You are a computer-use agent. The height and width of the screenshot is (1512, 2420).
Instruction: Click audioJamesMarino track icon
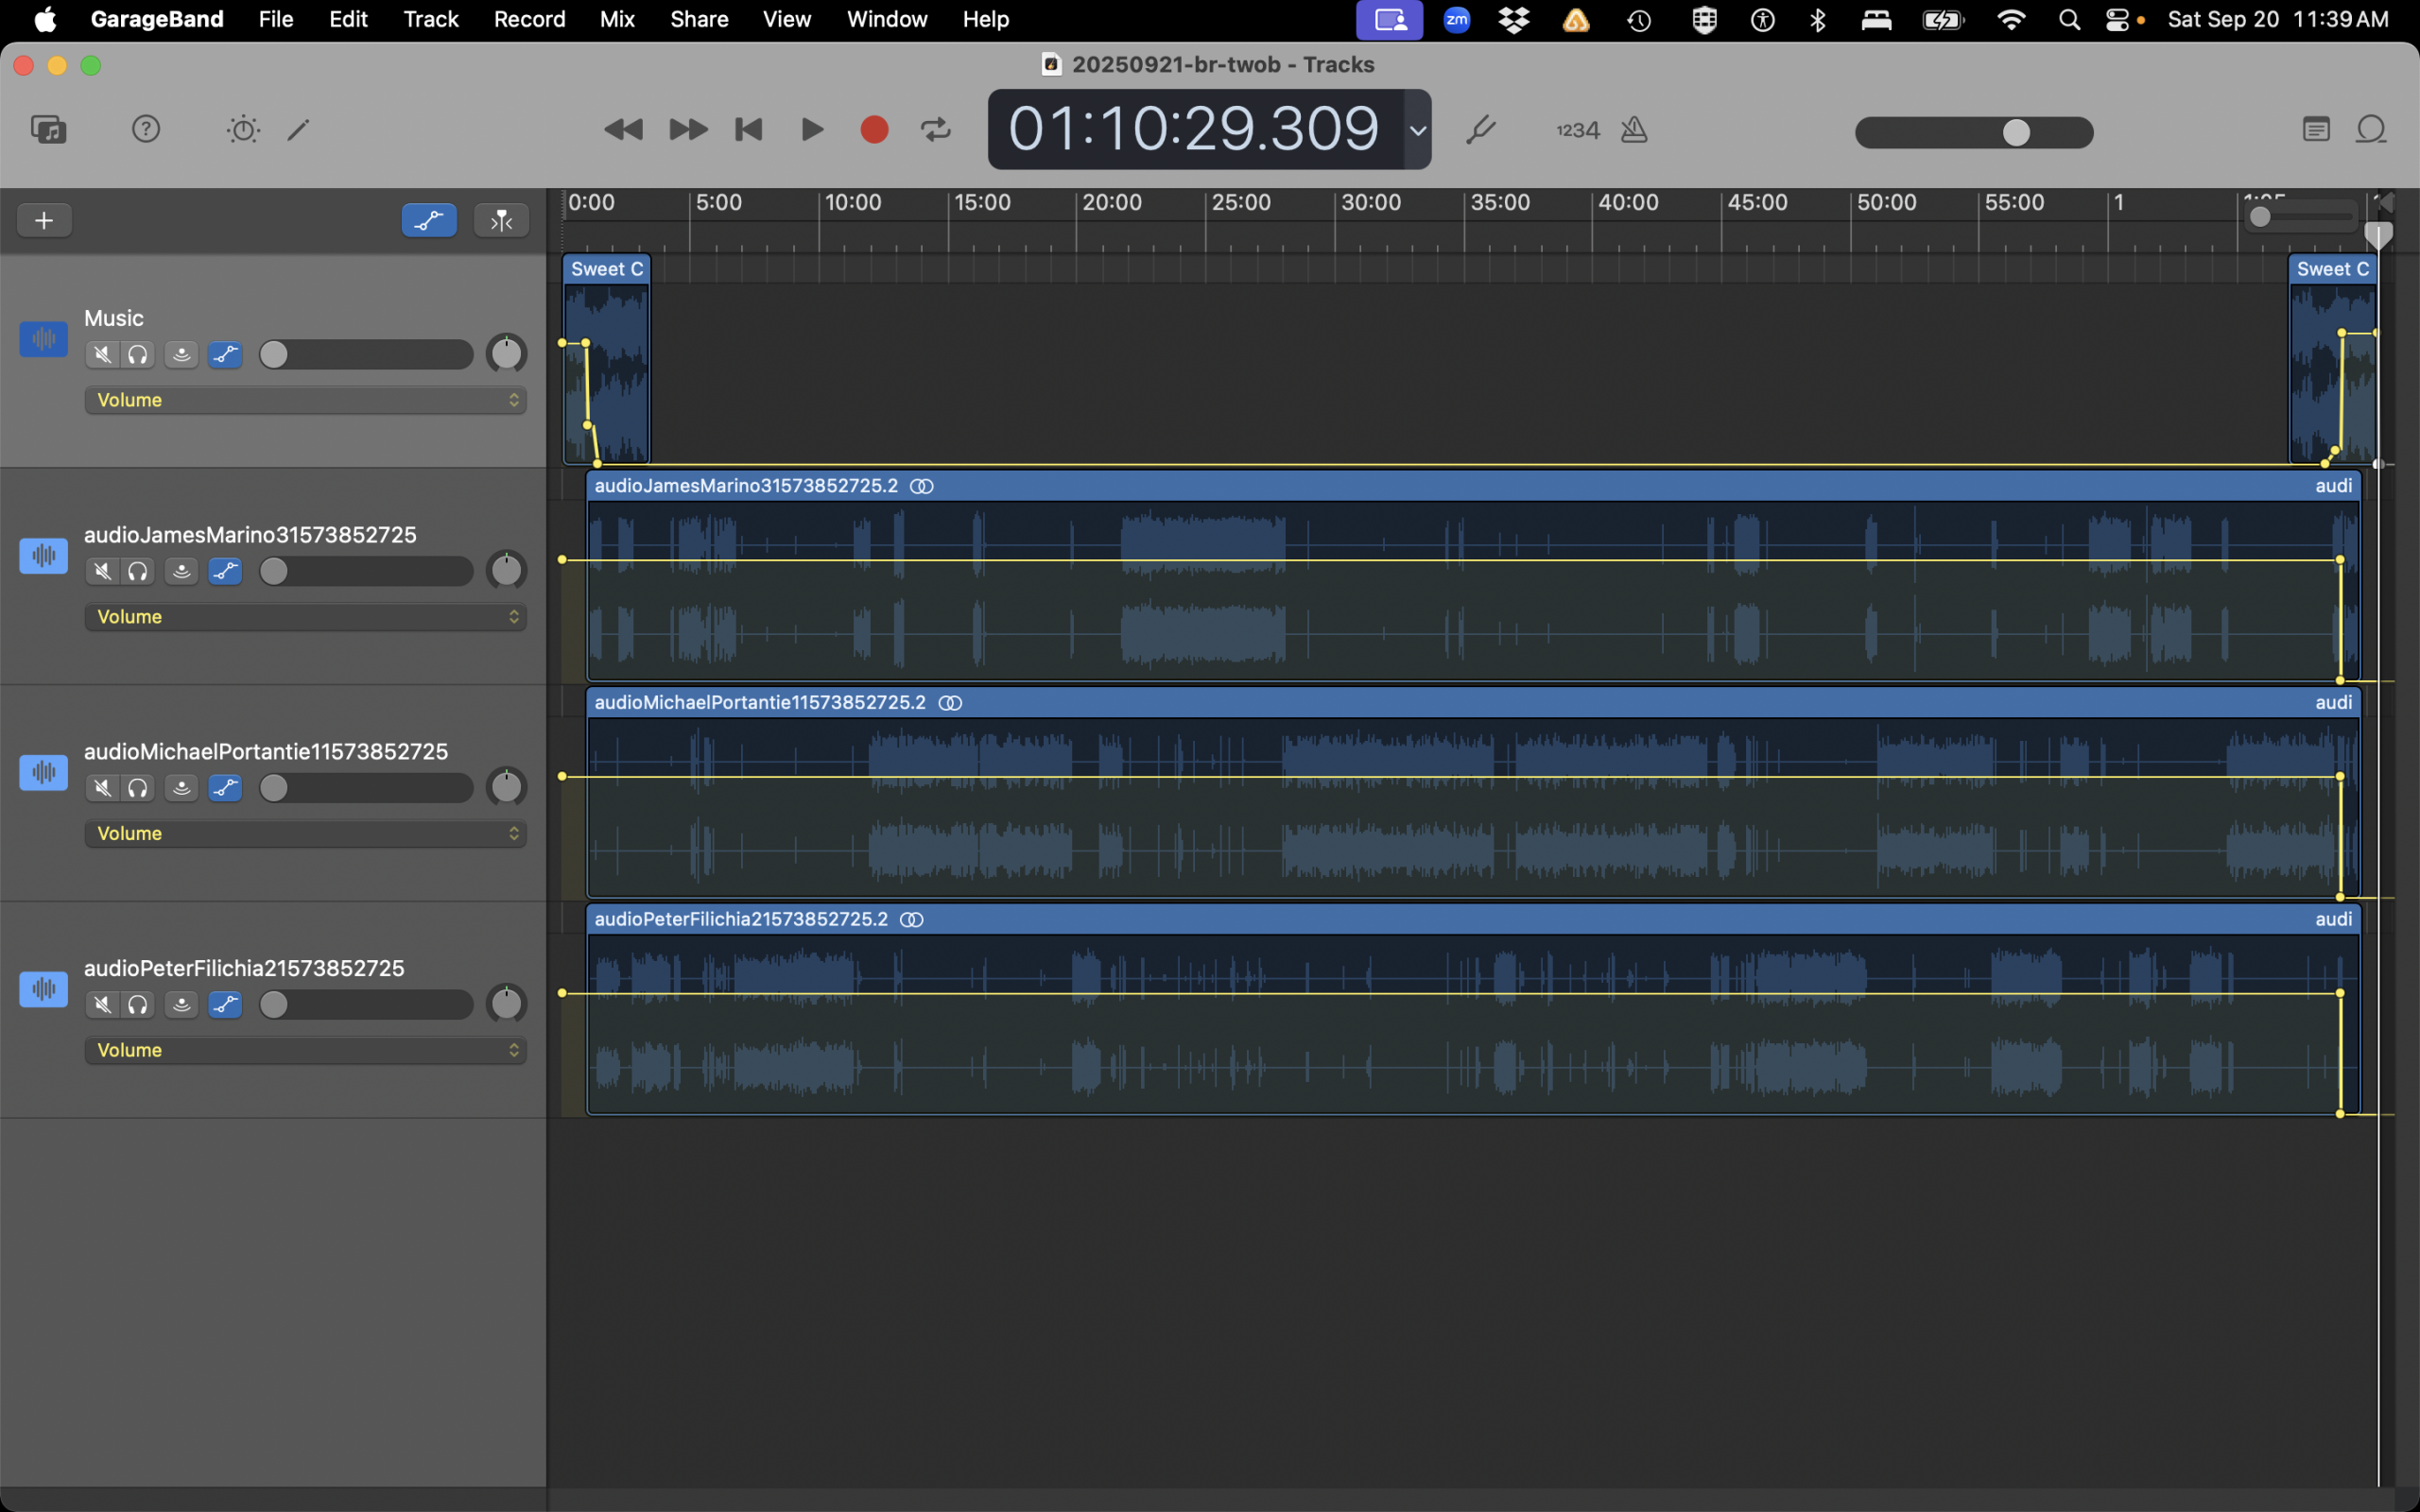coord(43,555)
